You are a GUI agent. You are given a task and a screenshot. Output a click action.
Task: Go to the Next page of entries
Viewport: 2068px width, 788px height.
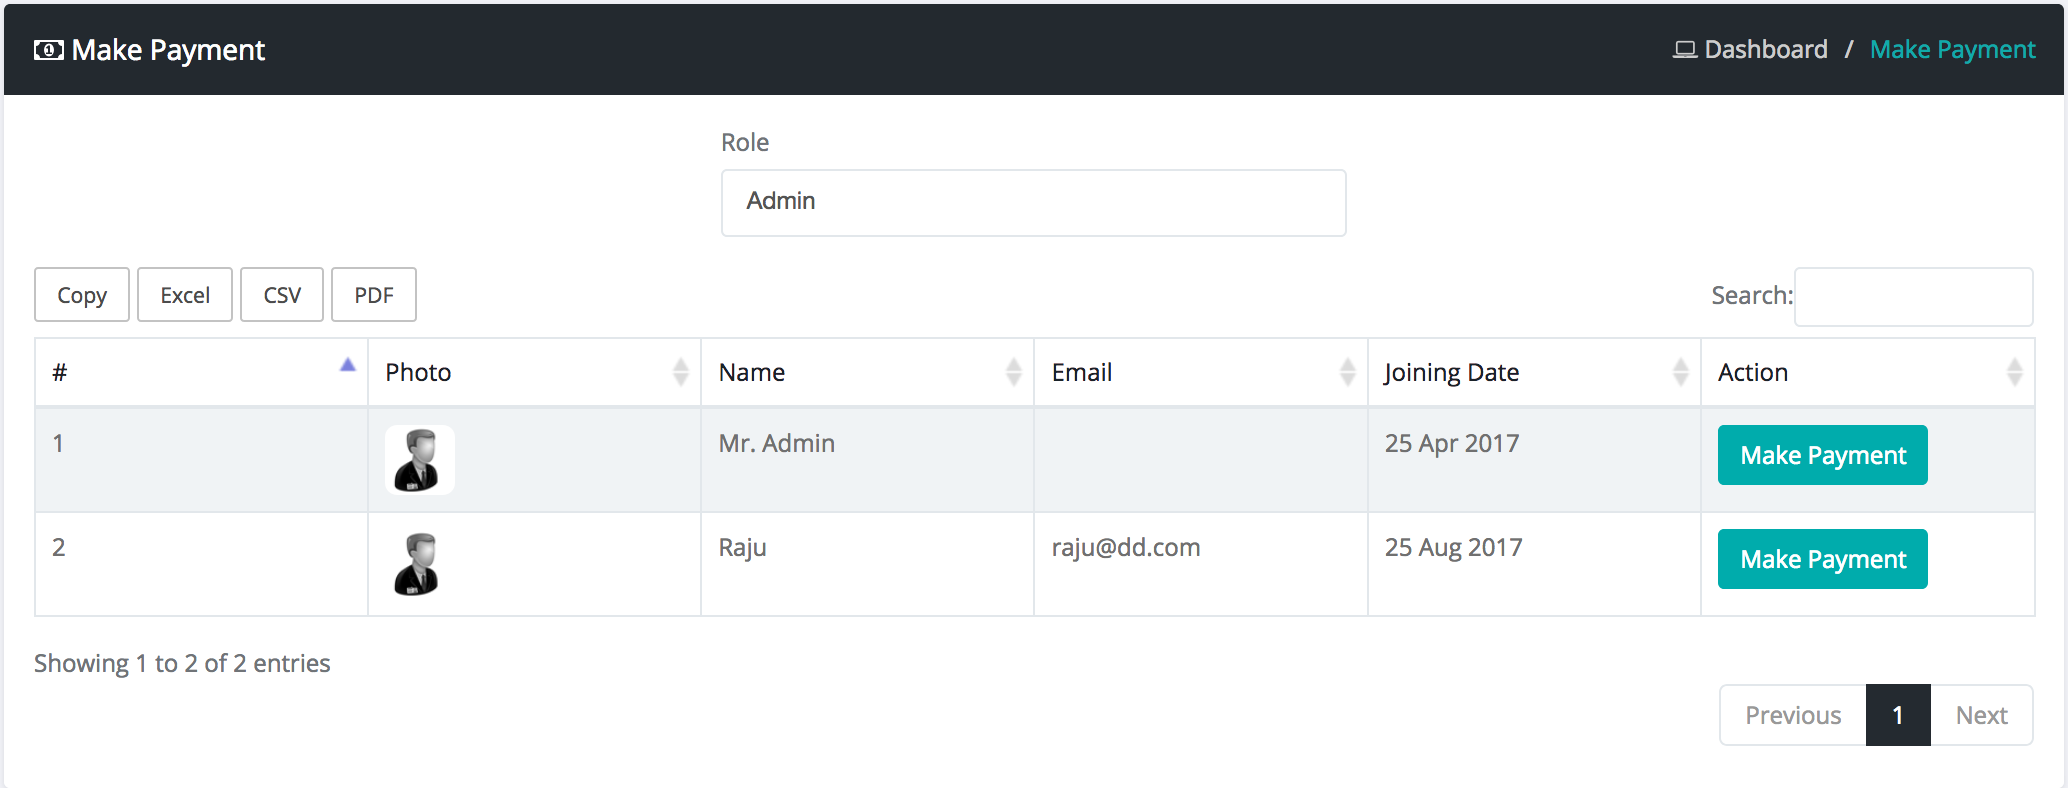pyautogui.click(x=1981, y=715)
